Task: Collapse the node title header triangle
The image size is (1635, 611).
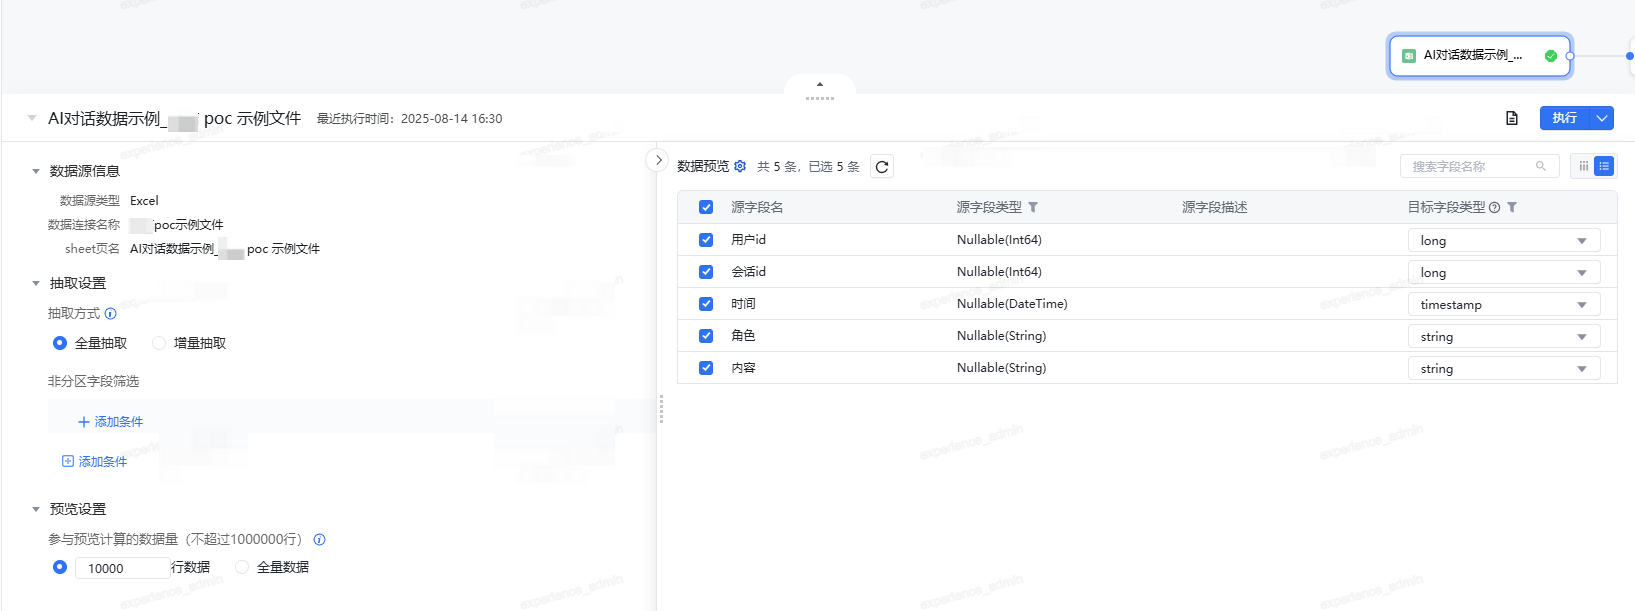Action: click(31, 118)
